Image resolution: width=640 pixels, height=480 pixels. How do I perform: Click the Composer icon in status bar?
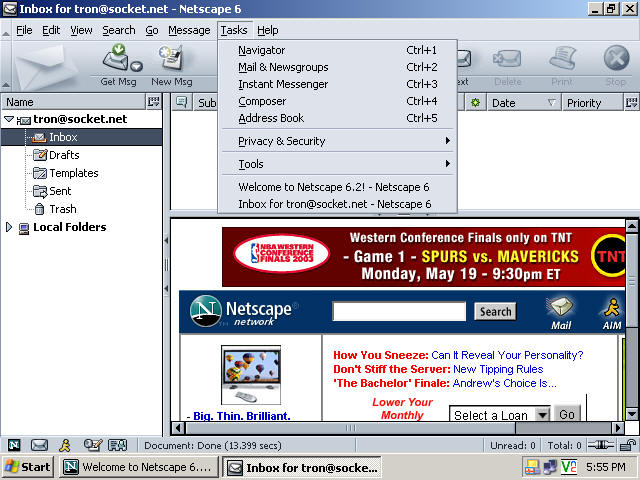tap(92, 445)
